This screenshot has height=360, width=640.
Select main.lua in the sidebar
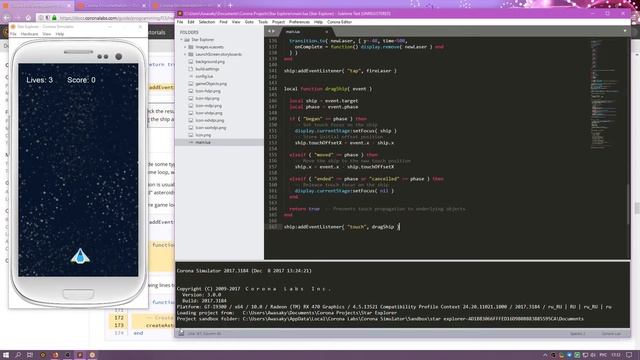tap(203, 142)
